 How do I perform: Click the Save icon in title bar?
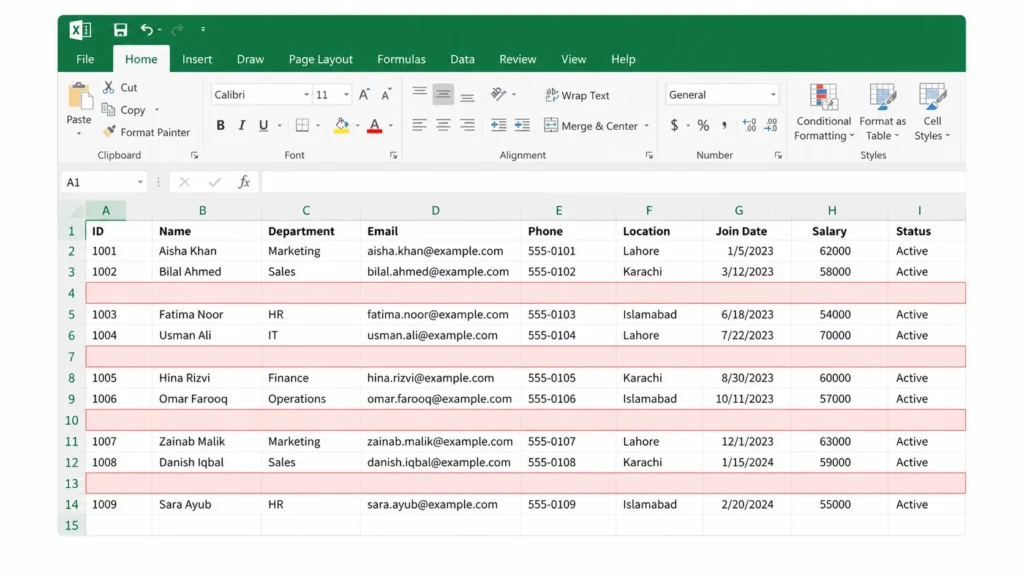pyautogui.click(x=120, y=29)
